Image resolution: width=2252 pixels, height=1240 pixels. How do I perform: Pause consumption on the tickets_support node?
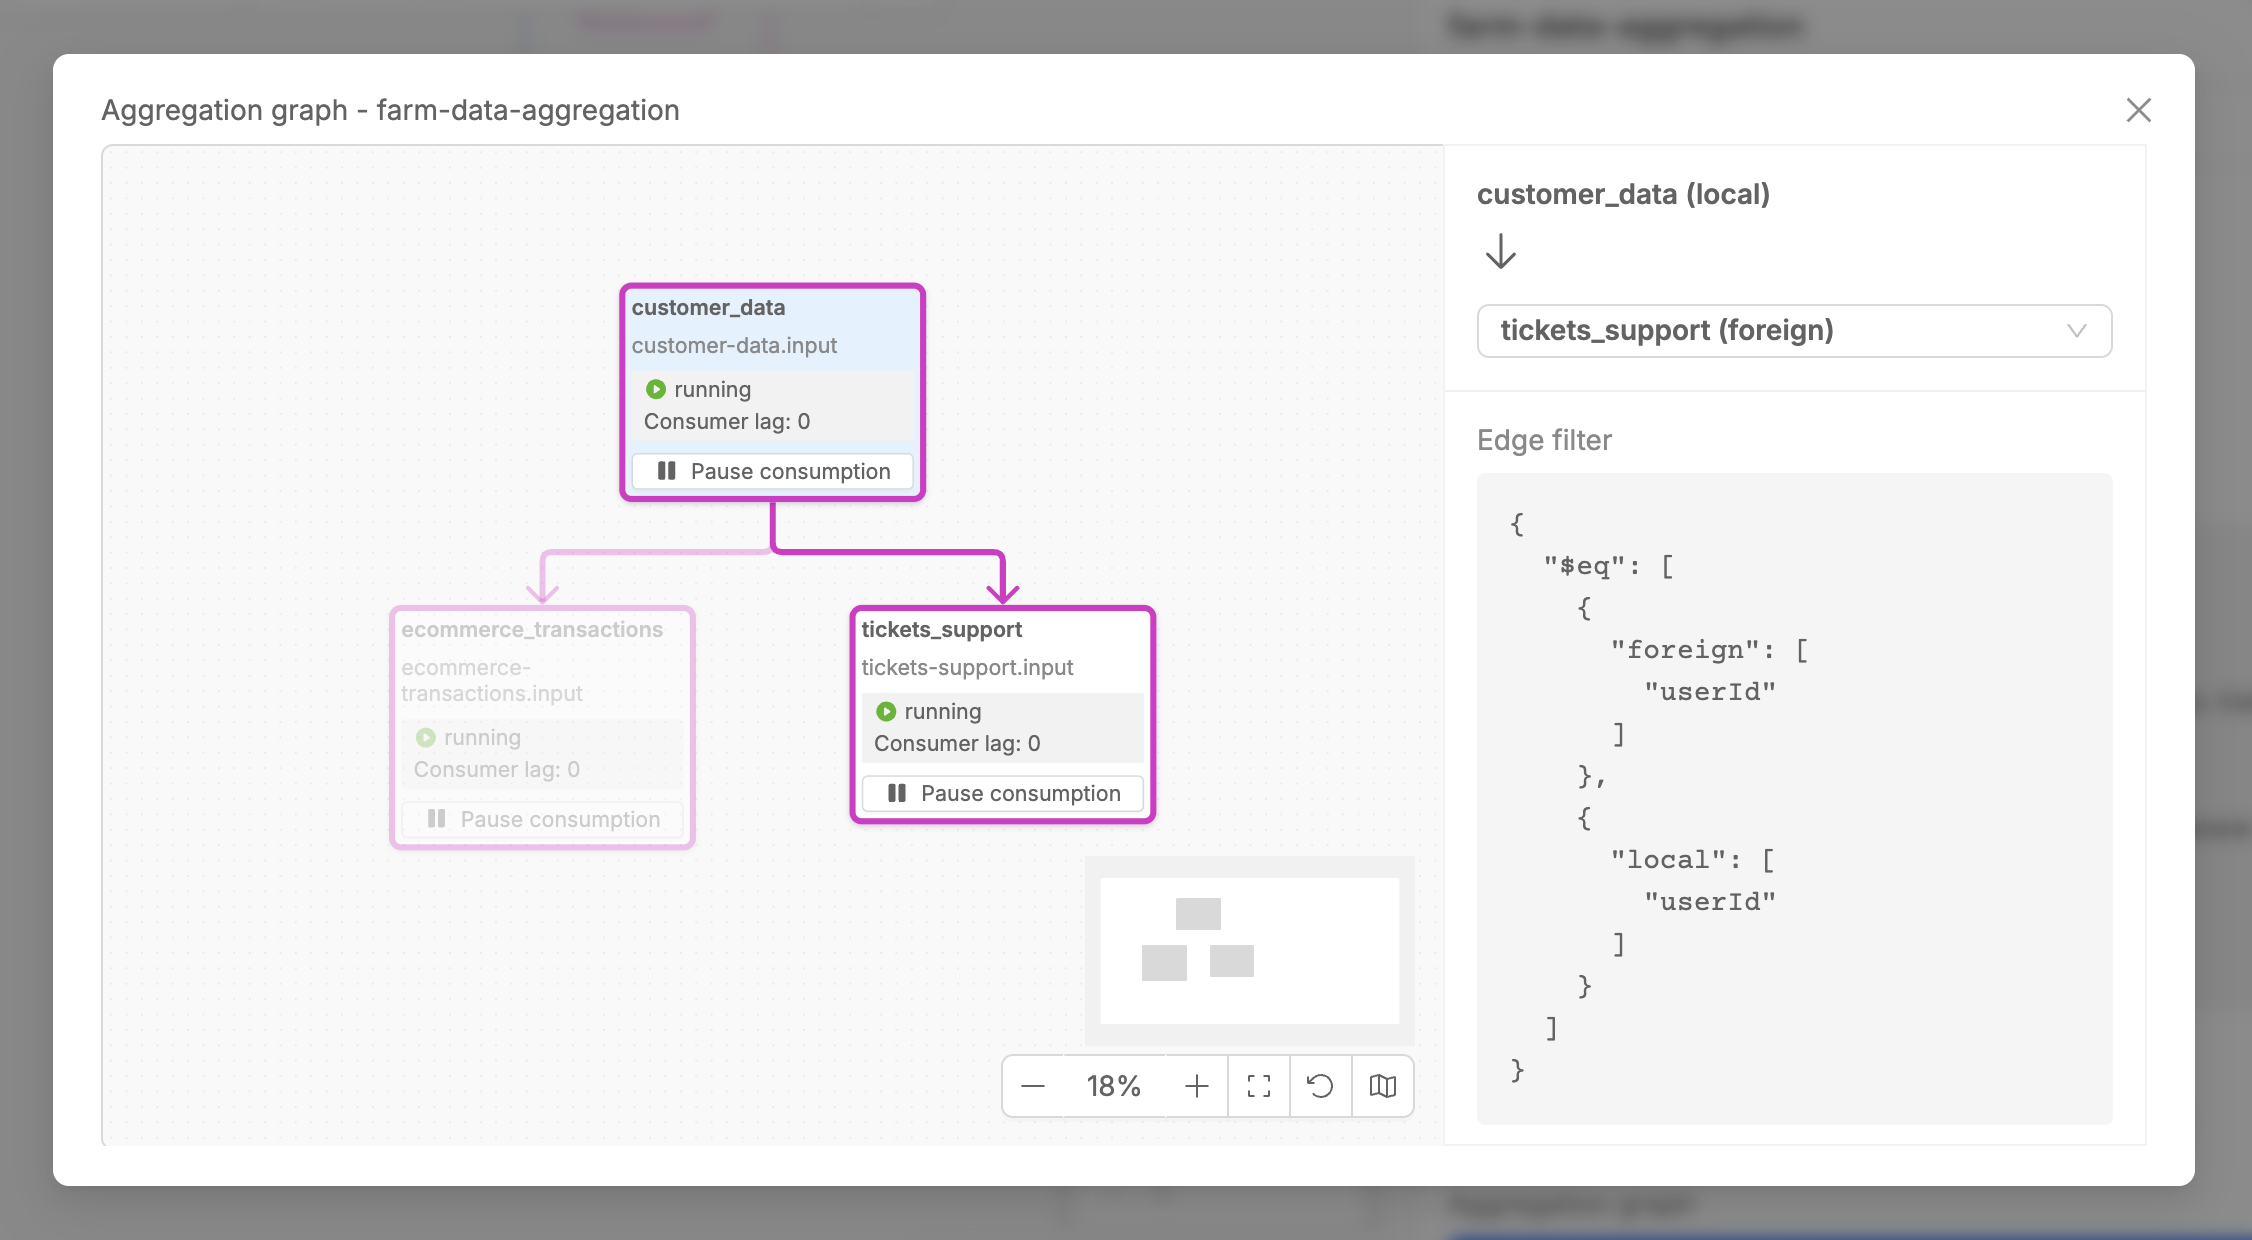(1002, 793)
